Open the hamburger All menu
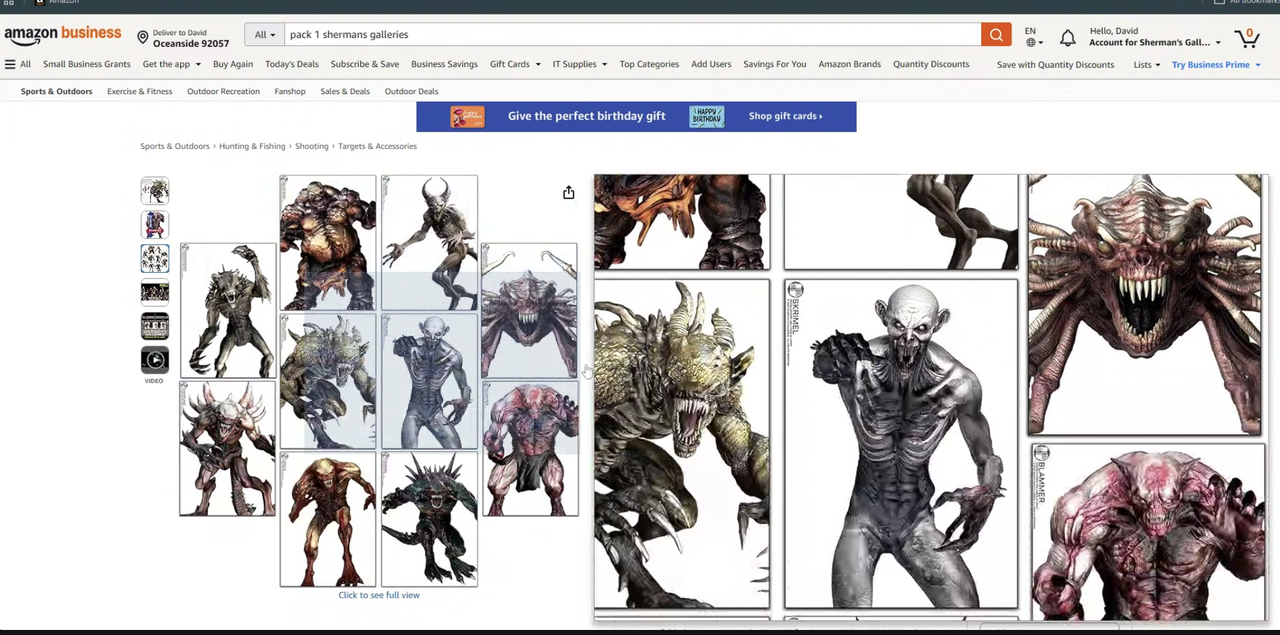 click(x=18, y=64)
